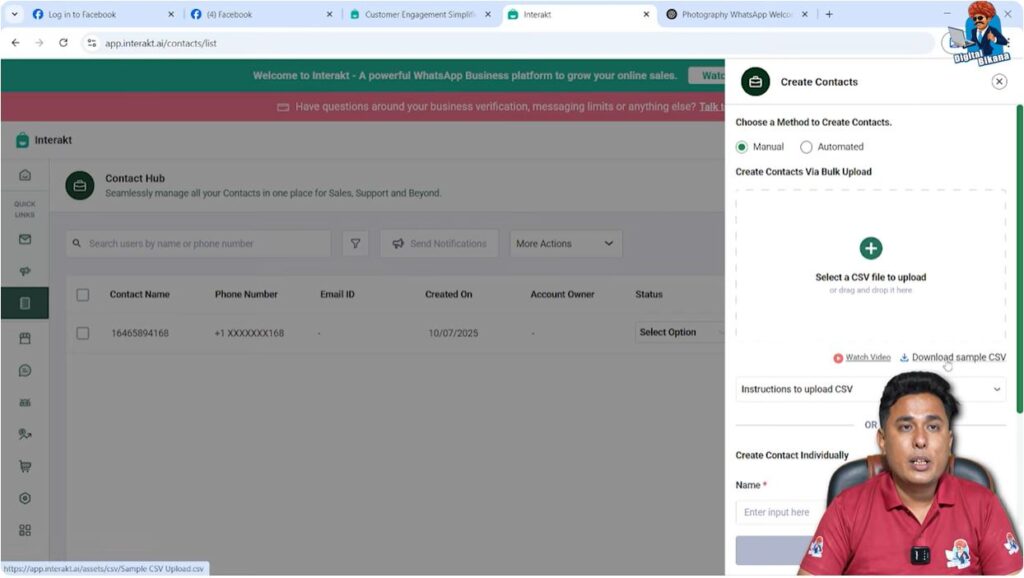Open the apps grid icon in sidebar

point(25,530)
